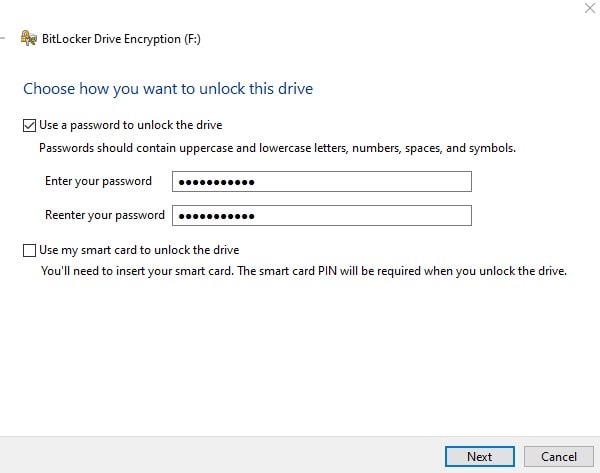This screenshot has width=600, height=473.
Task: Click the BitLocker lock-and-keys icon
Action: pyautogui.click(x=29, y=38)
